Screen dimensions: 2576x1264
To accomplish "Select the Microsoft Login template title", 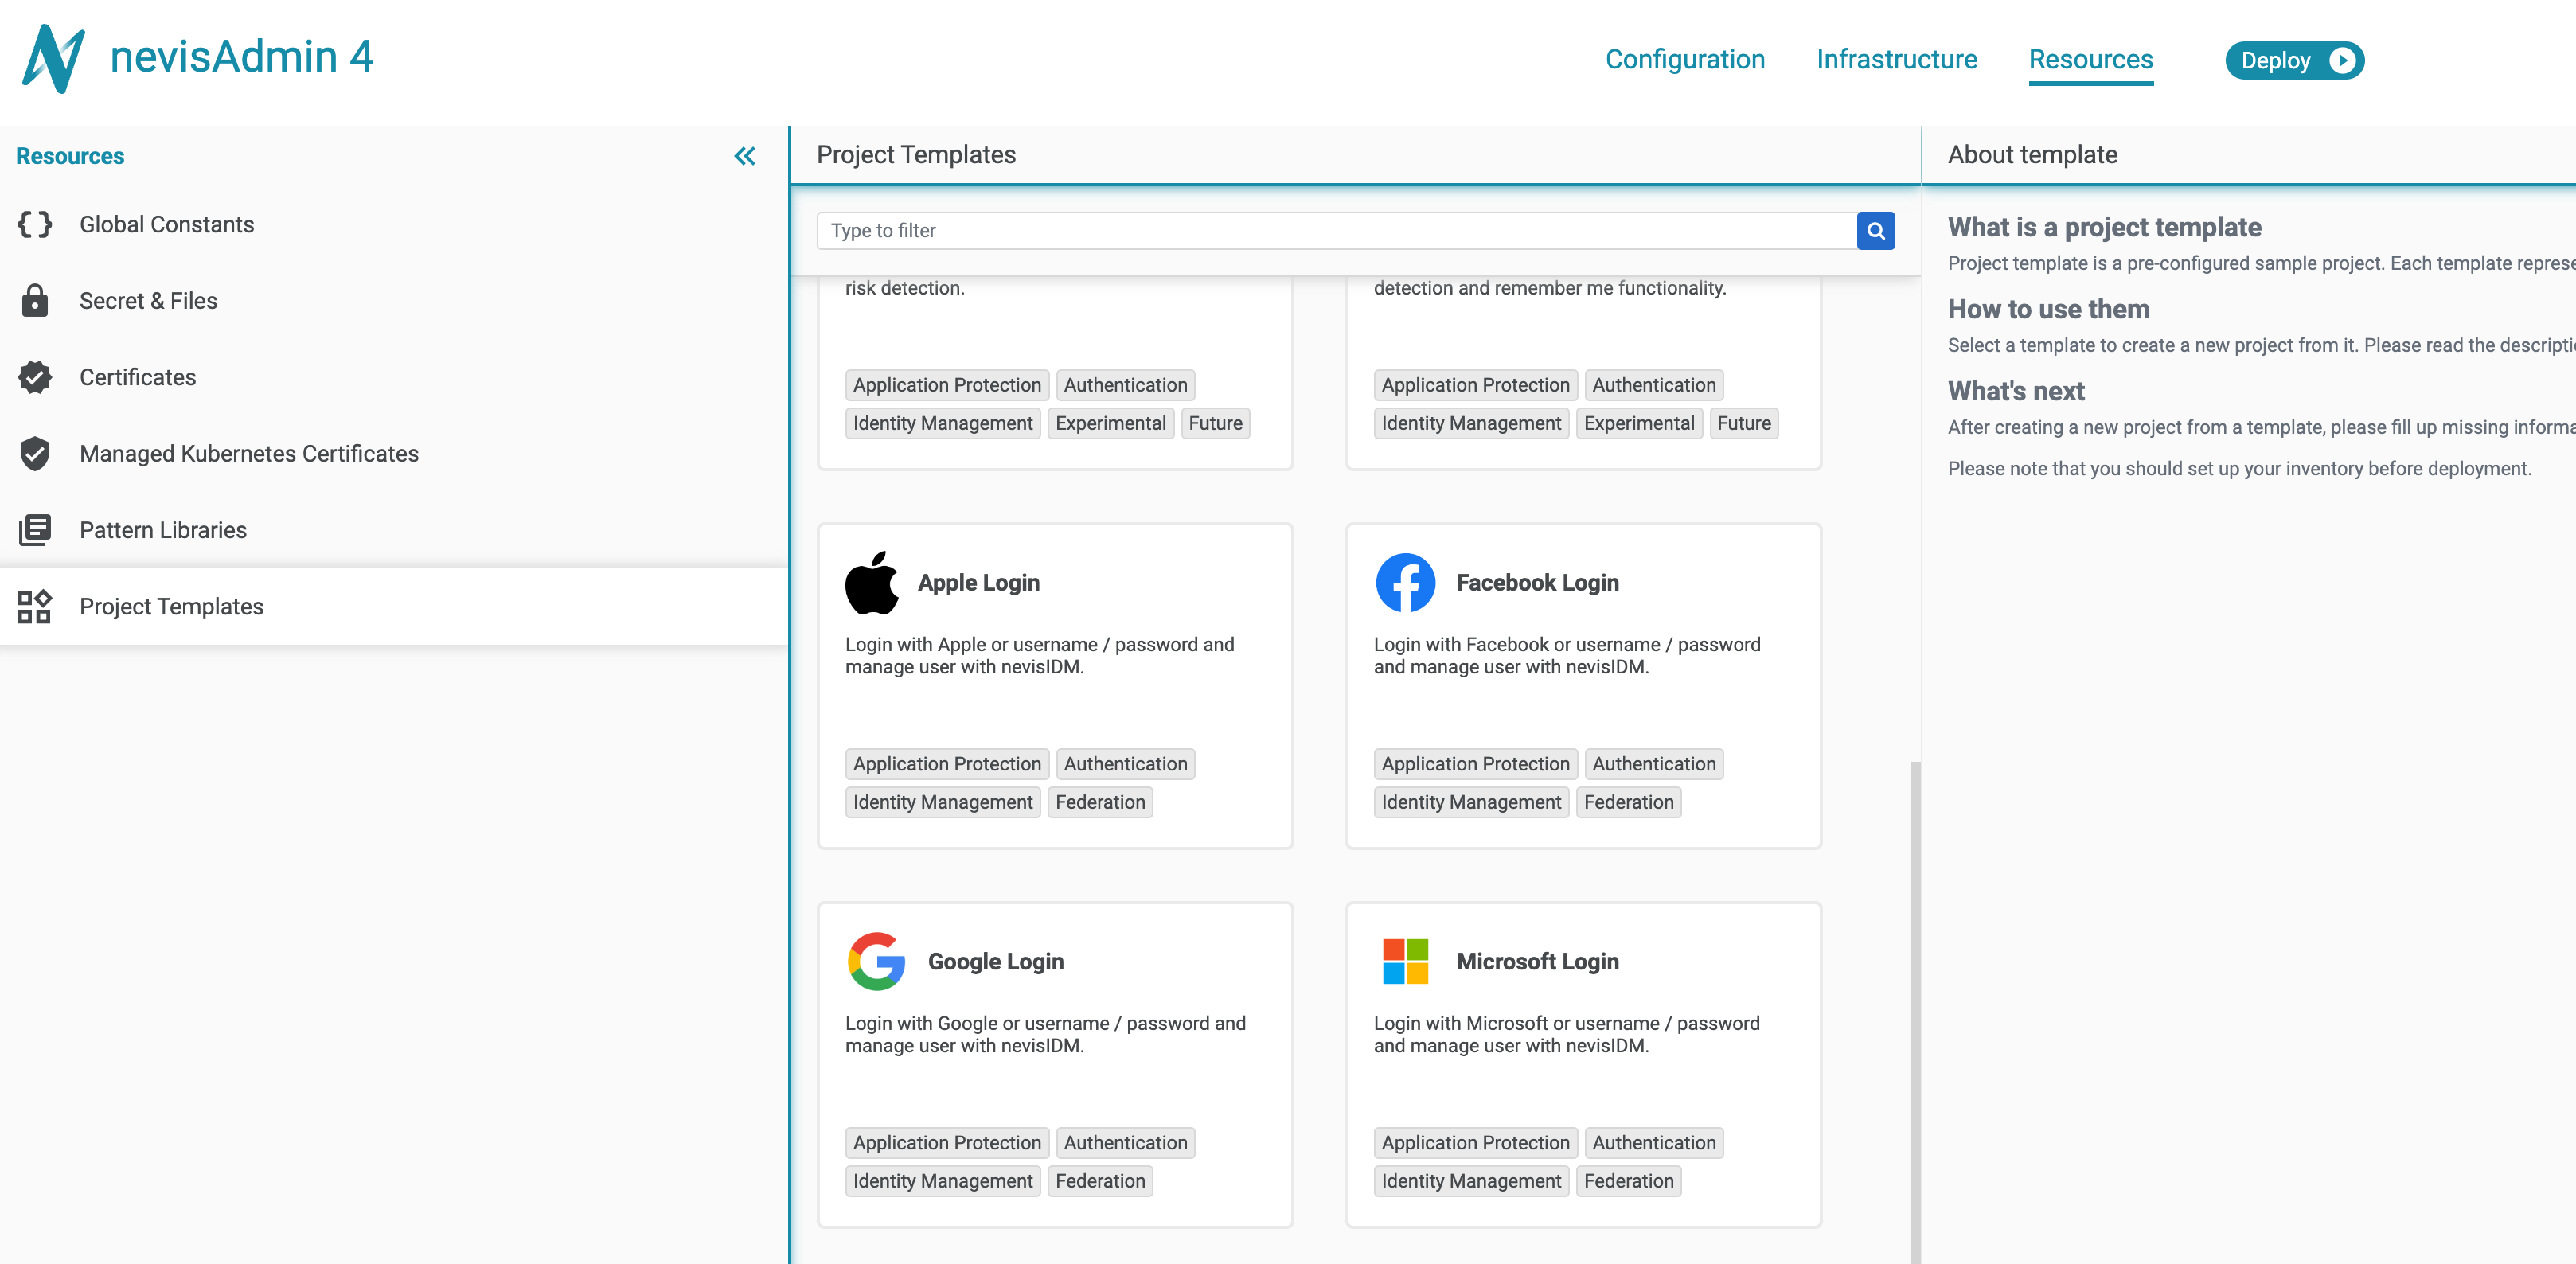I will pos(1537,961).
